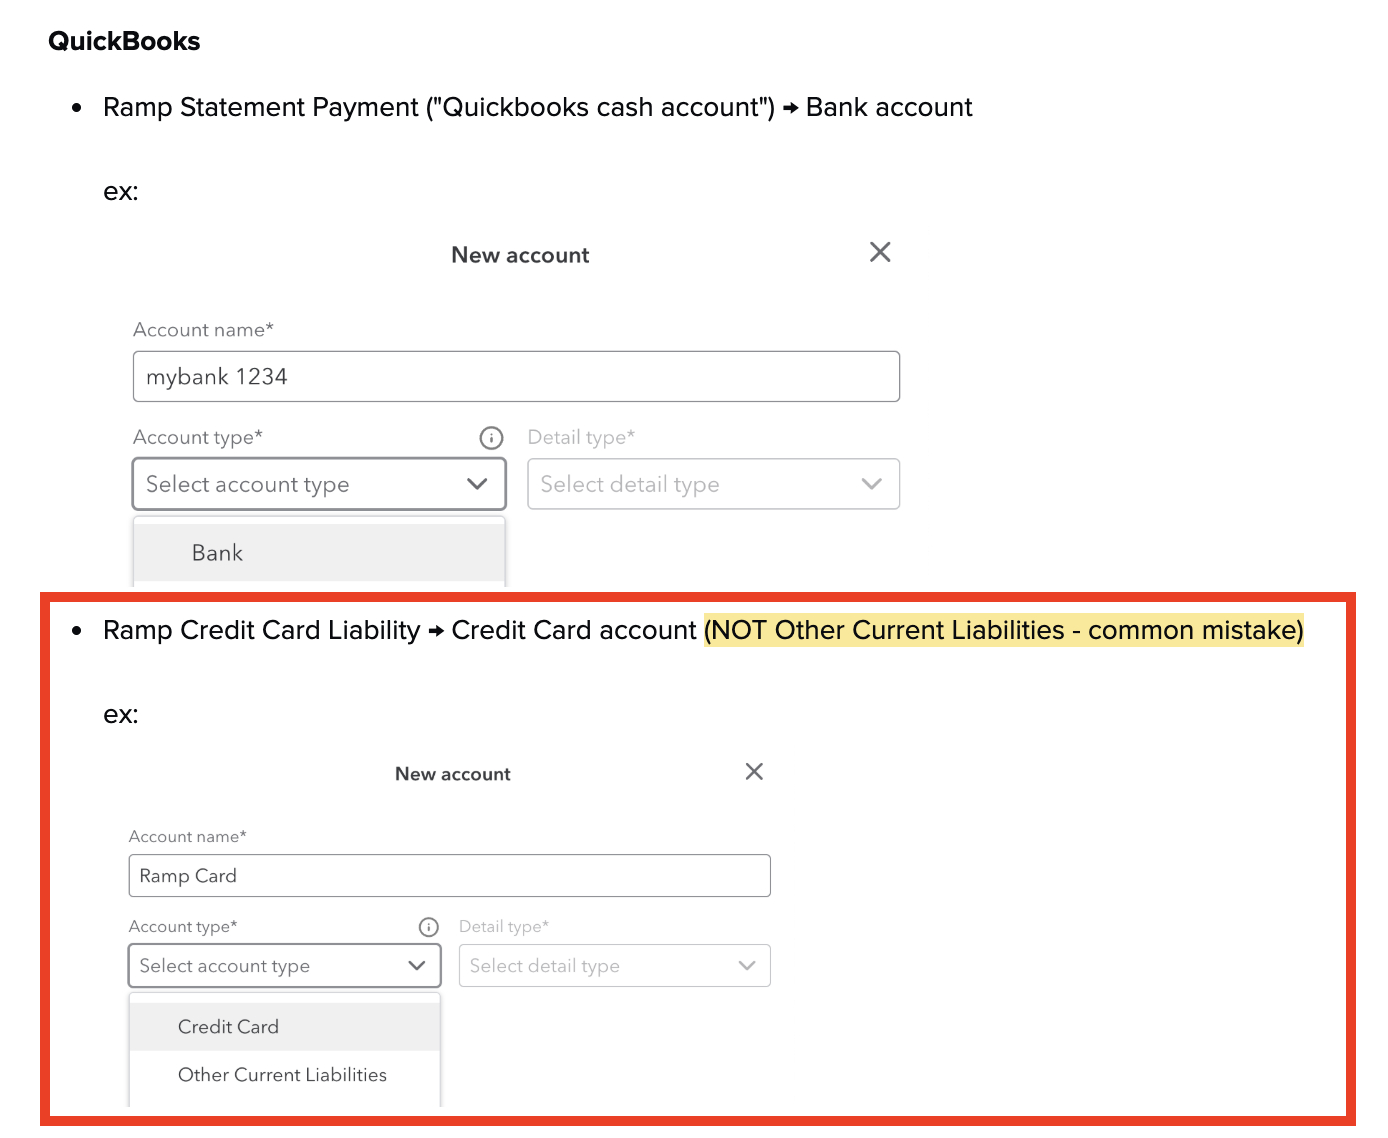The height and width of the screenshot is (1138, 1388).
Task: Click the chevron on Ramp Card's Select account type
Action: pos(417,965)
